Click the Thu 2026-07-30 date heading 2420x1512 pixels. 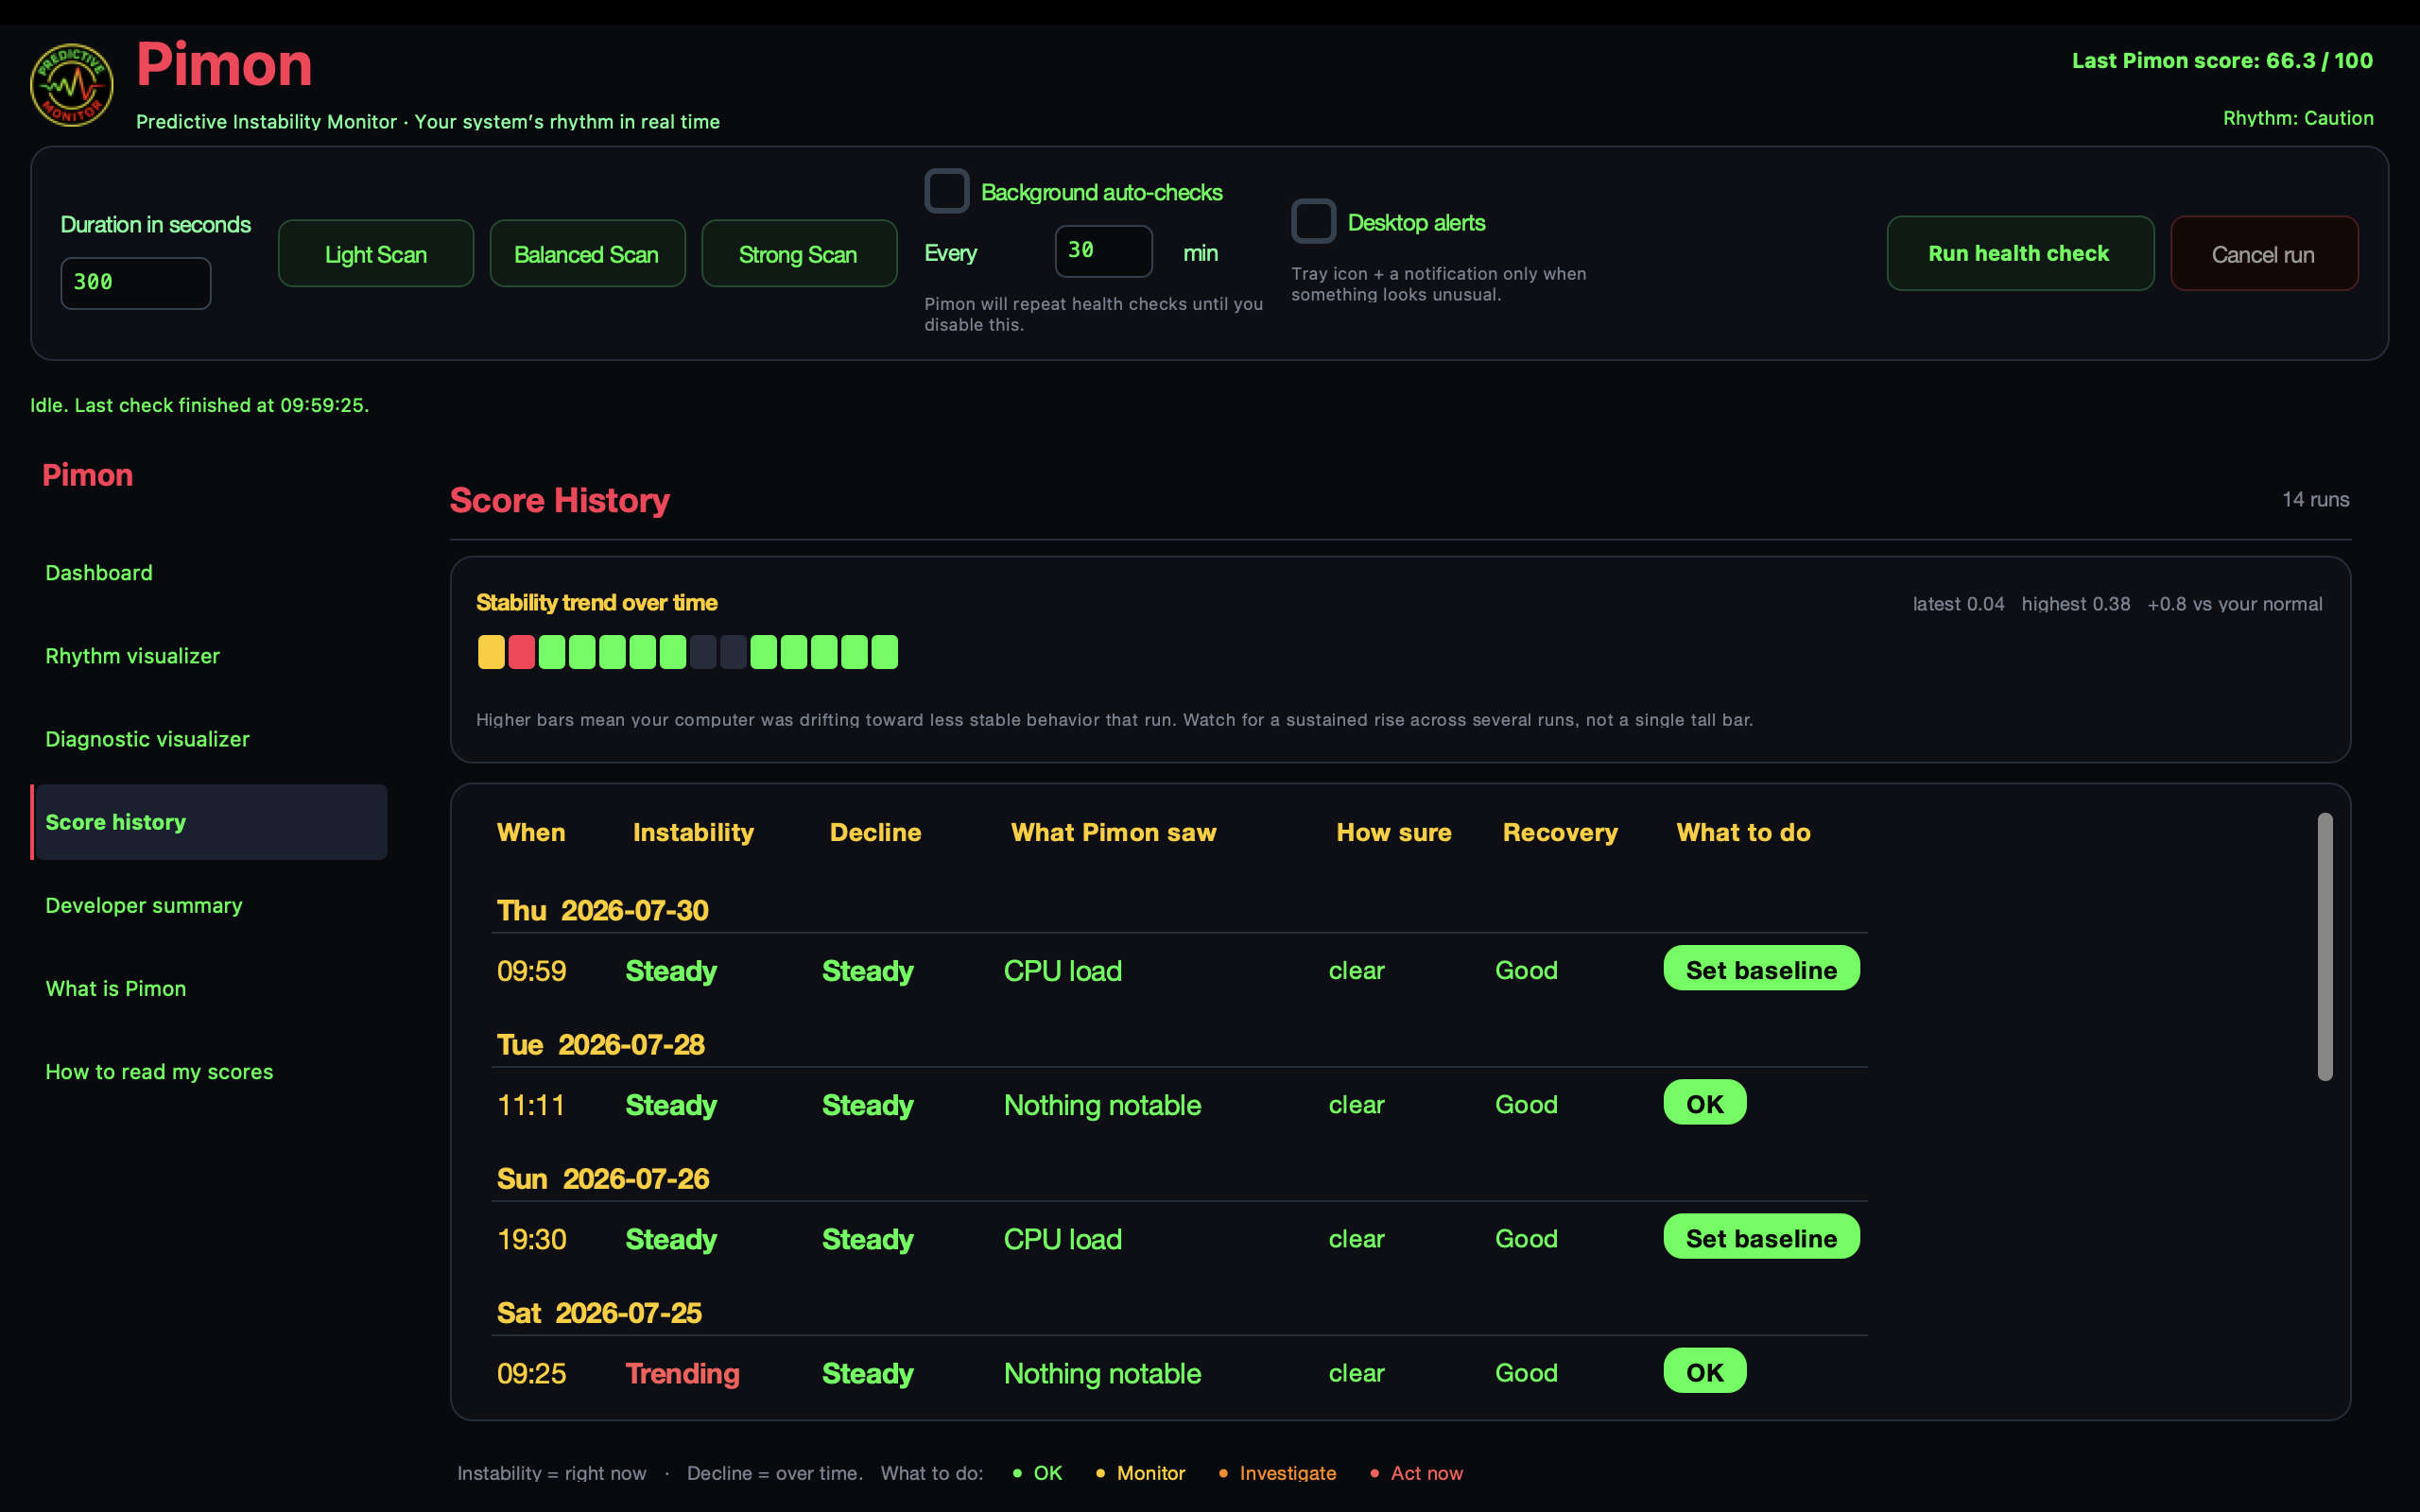603,911
